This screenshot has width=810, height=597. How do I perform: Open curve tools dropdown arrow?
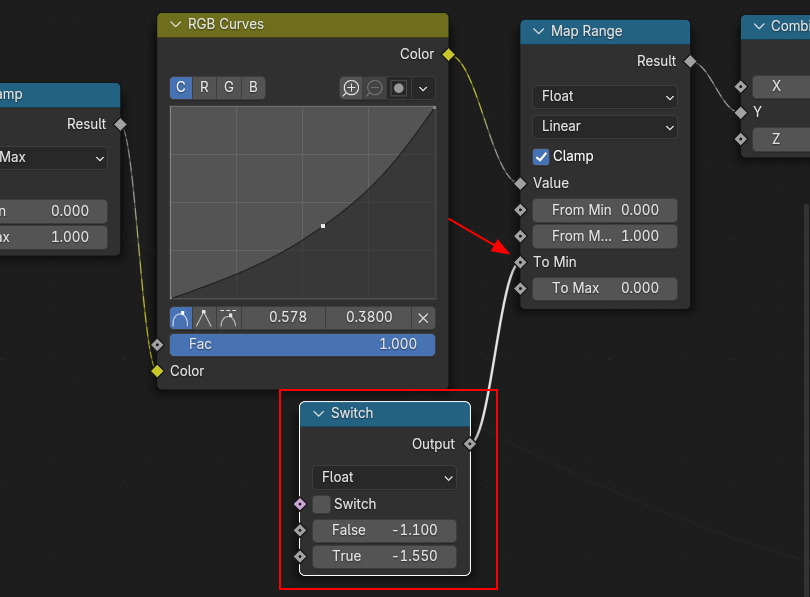(x=423, y=88)
